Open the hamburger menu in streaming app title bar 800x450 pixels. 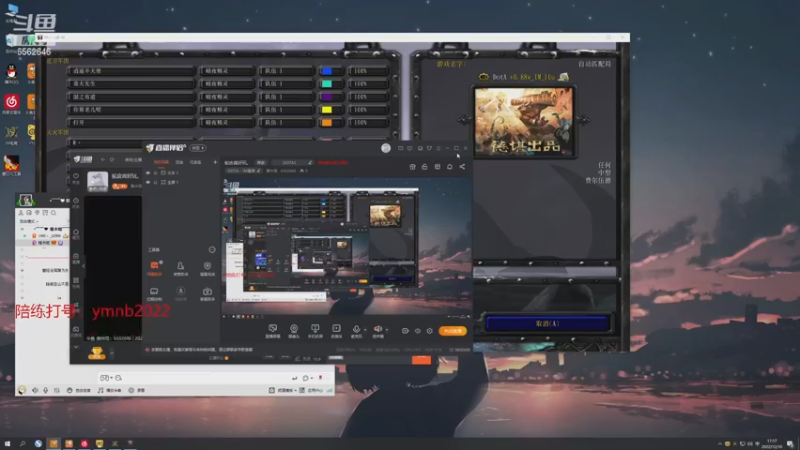(x=438, y=148)
